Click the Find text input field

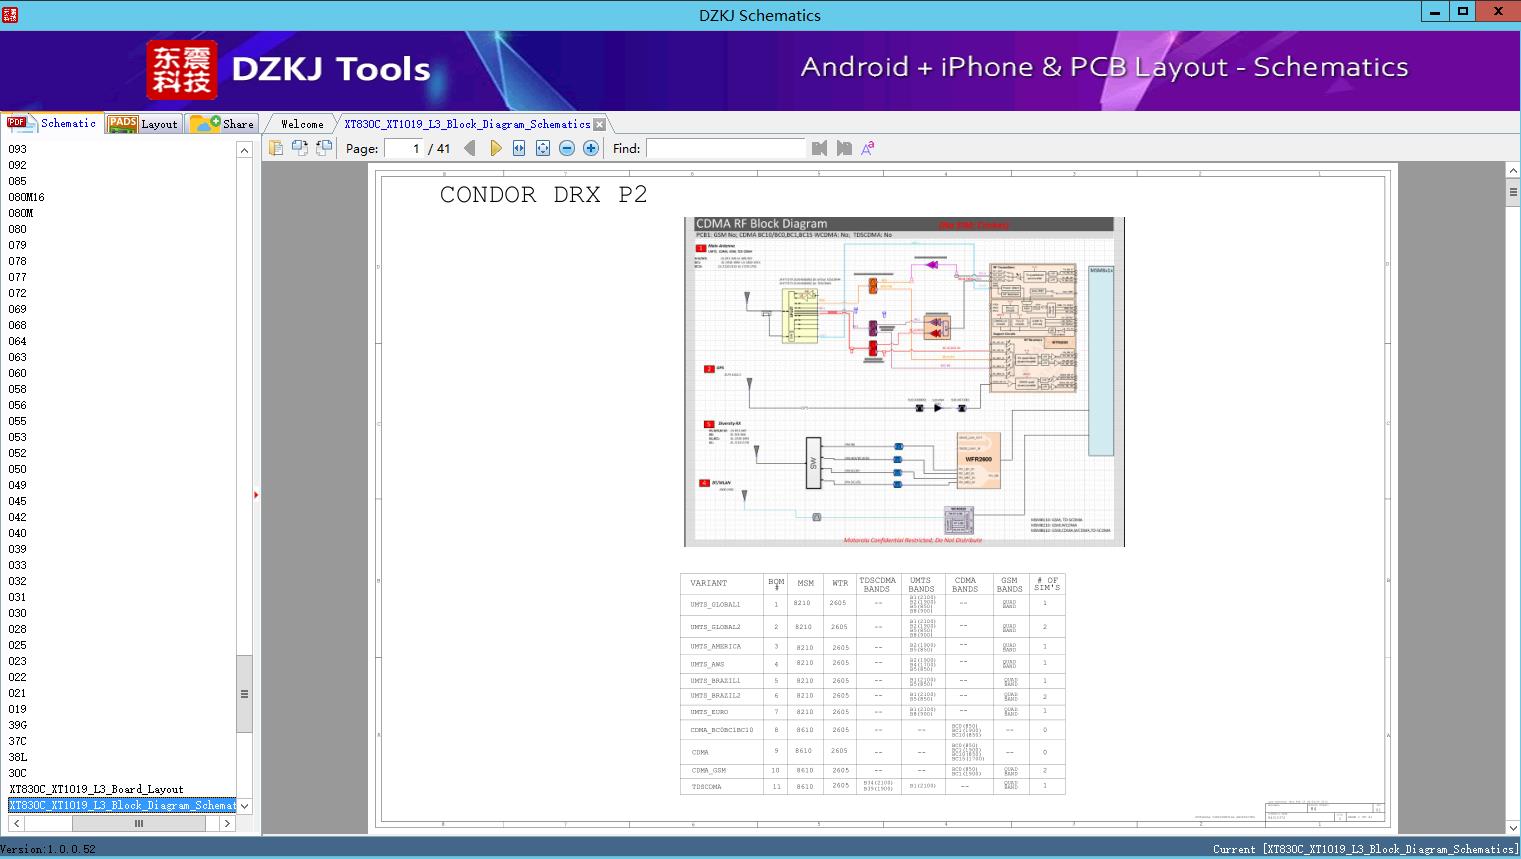coord(725,148)
